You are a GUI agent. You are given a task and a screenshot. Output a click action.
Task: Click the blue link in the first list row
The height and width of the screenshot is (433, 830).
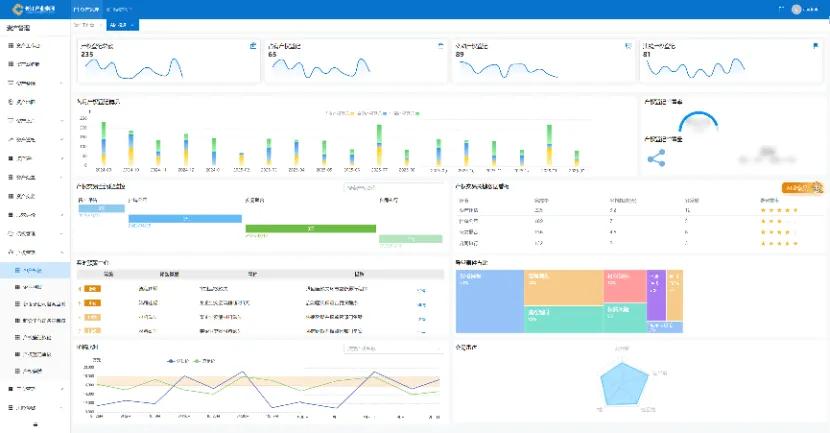[421, 289]
